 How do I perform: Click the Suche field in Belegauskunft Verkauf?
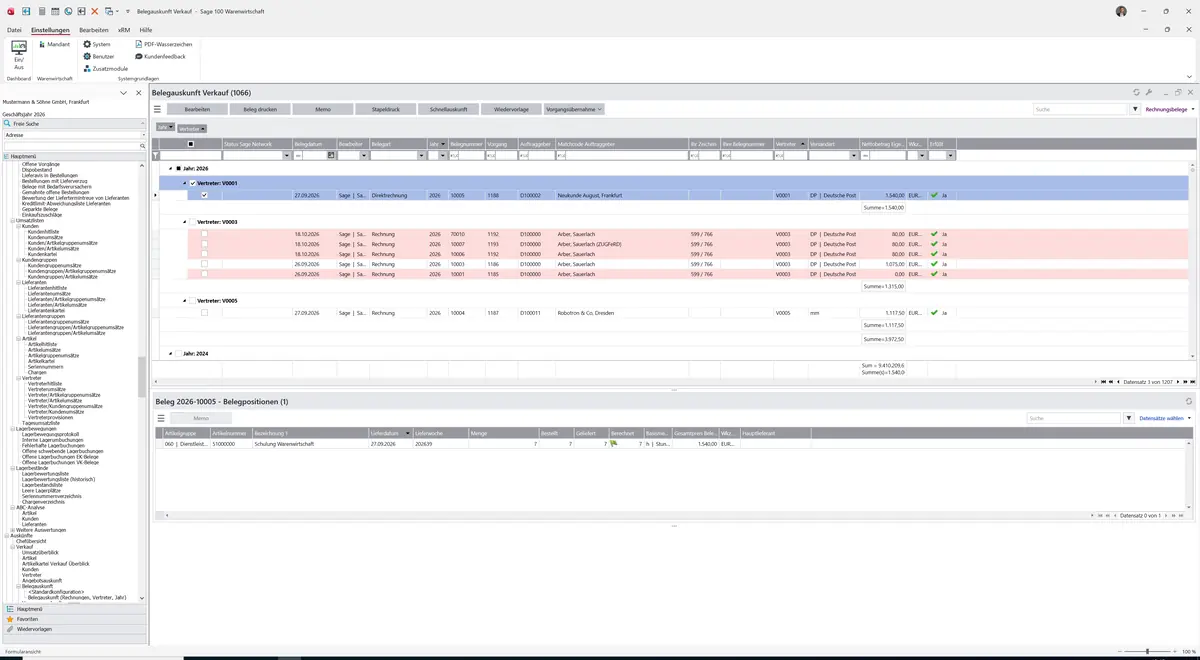pos(1080,109)
